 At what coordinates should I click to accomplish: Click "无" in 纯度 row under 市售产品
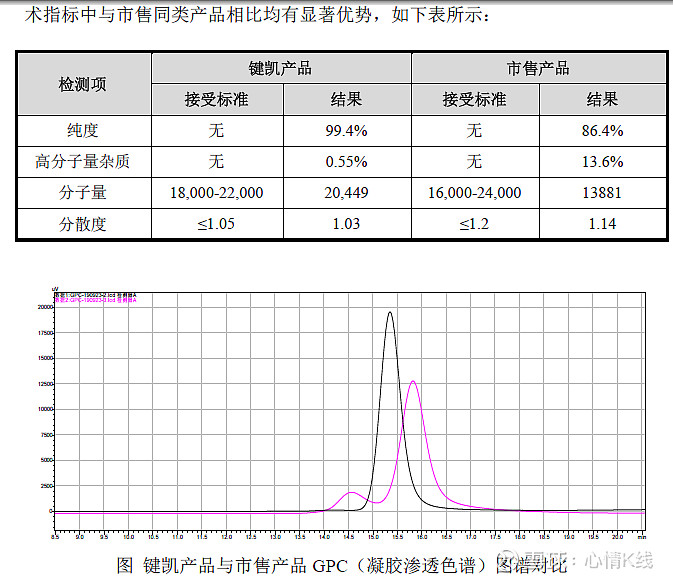click(x=475, y=130)
